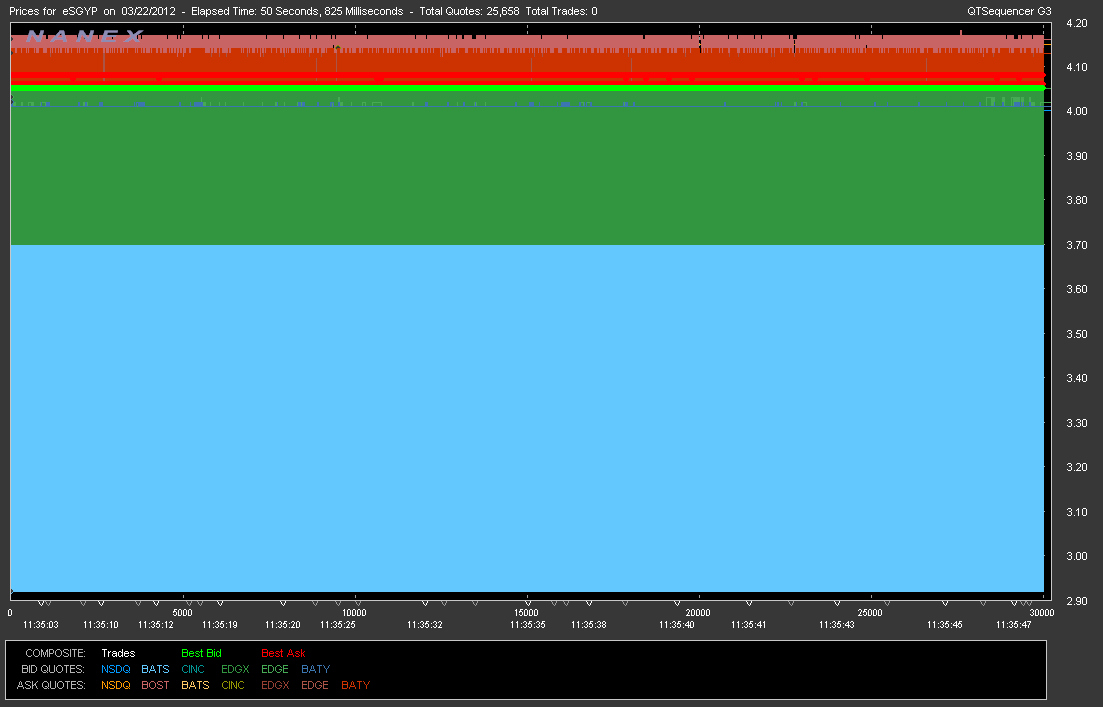The image size is (1103, 707).
Task: Click the 4.00 price axis label
Action: click(x=1077, y=111)
